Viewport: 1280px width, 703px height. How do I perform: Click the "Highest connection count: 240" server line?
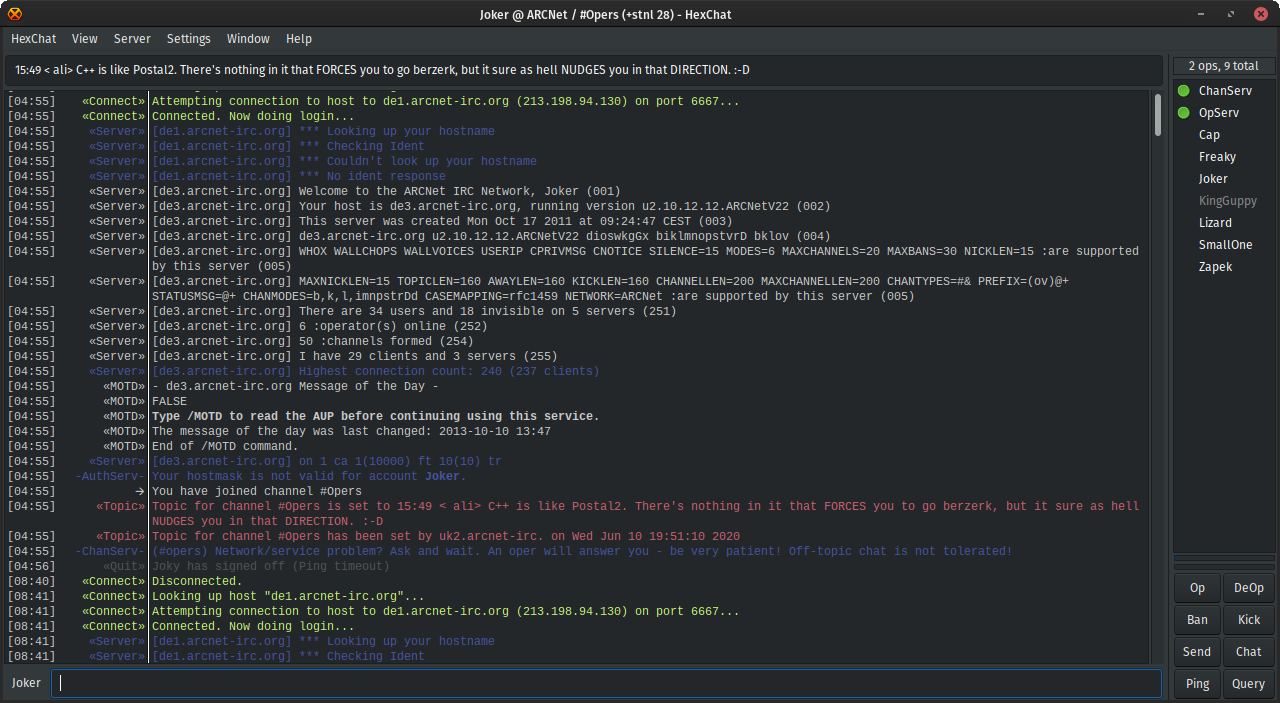pyautogui.click(x=376, y=371)
